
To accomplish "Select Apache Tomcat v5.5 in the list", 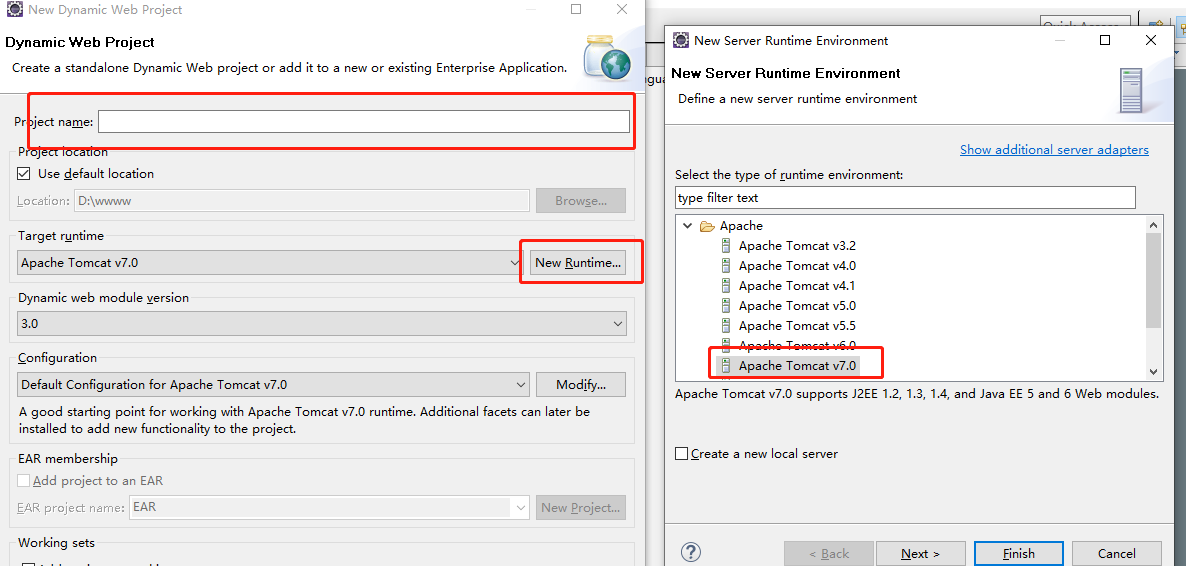I will click(796, 326).
